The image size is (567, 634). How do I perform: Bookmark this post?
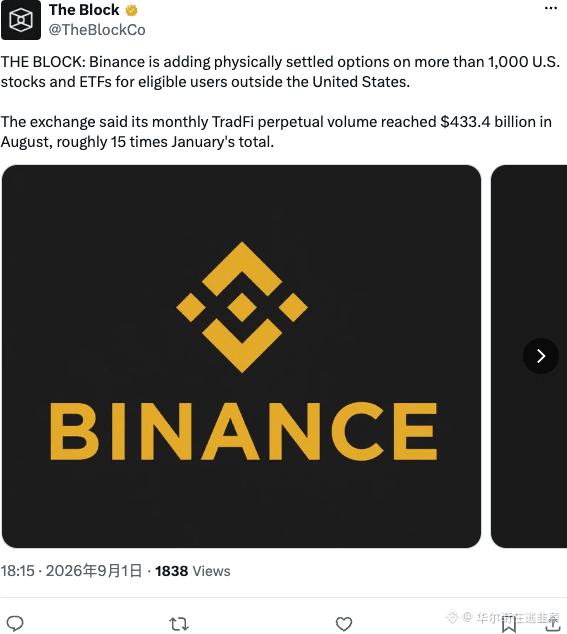click(509, 625)
